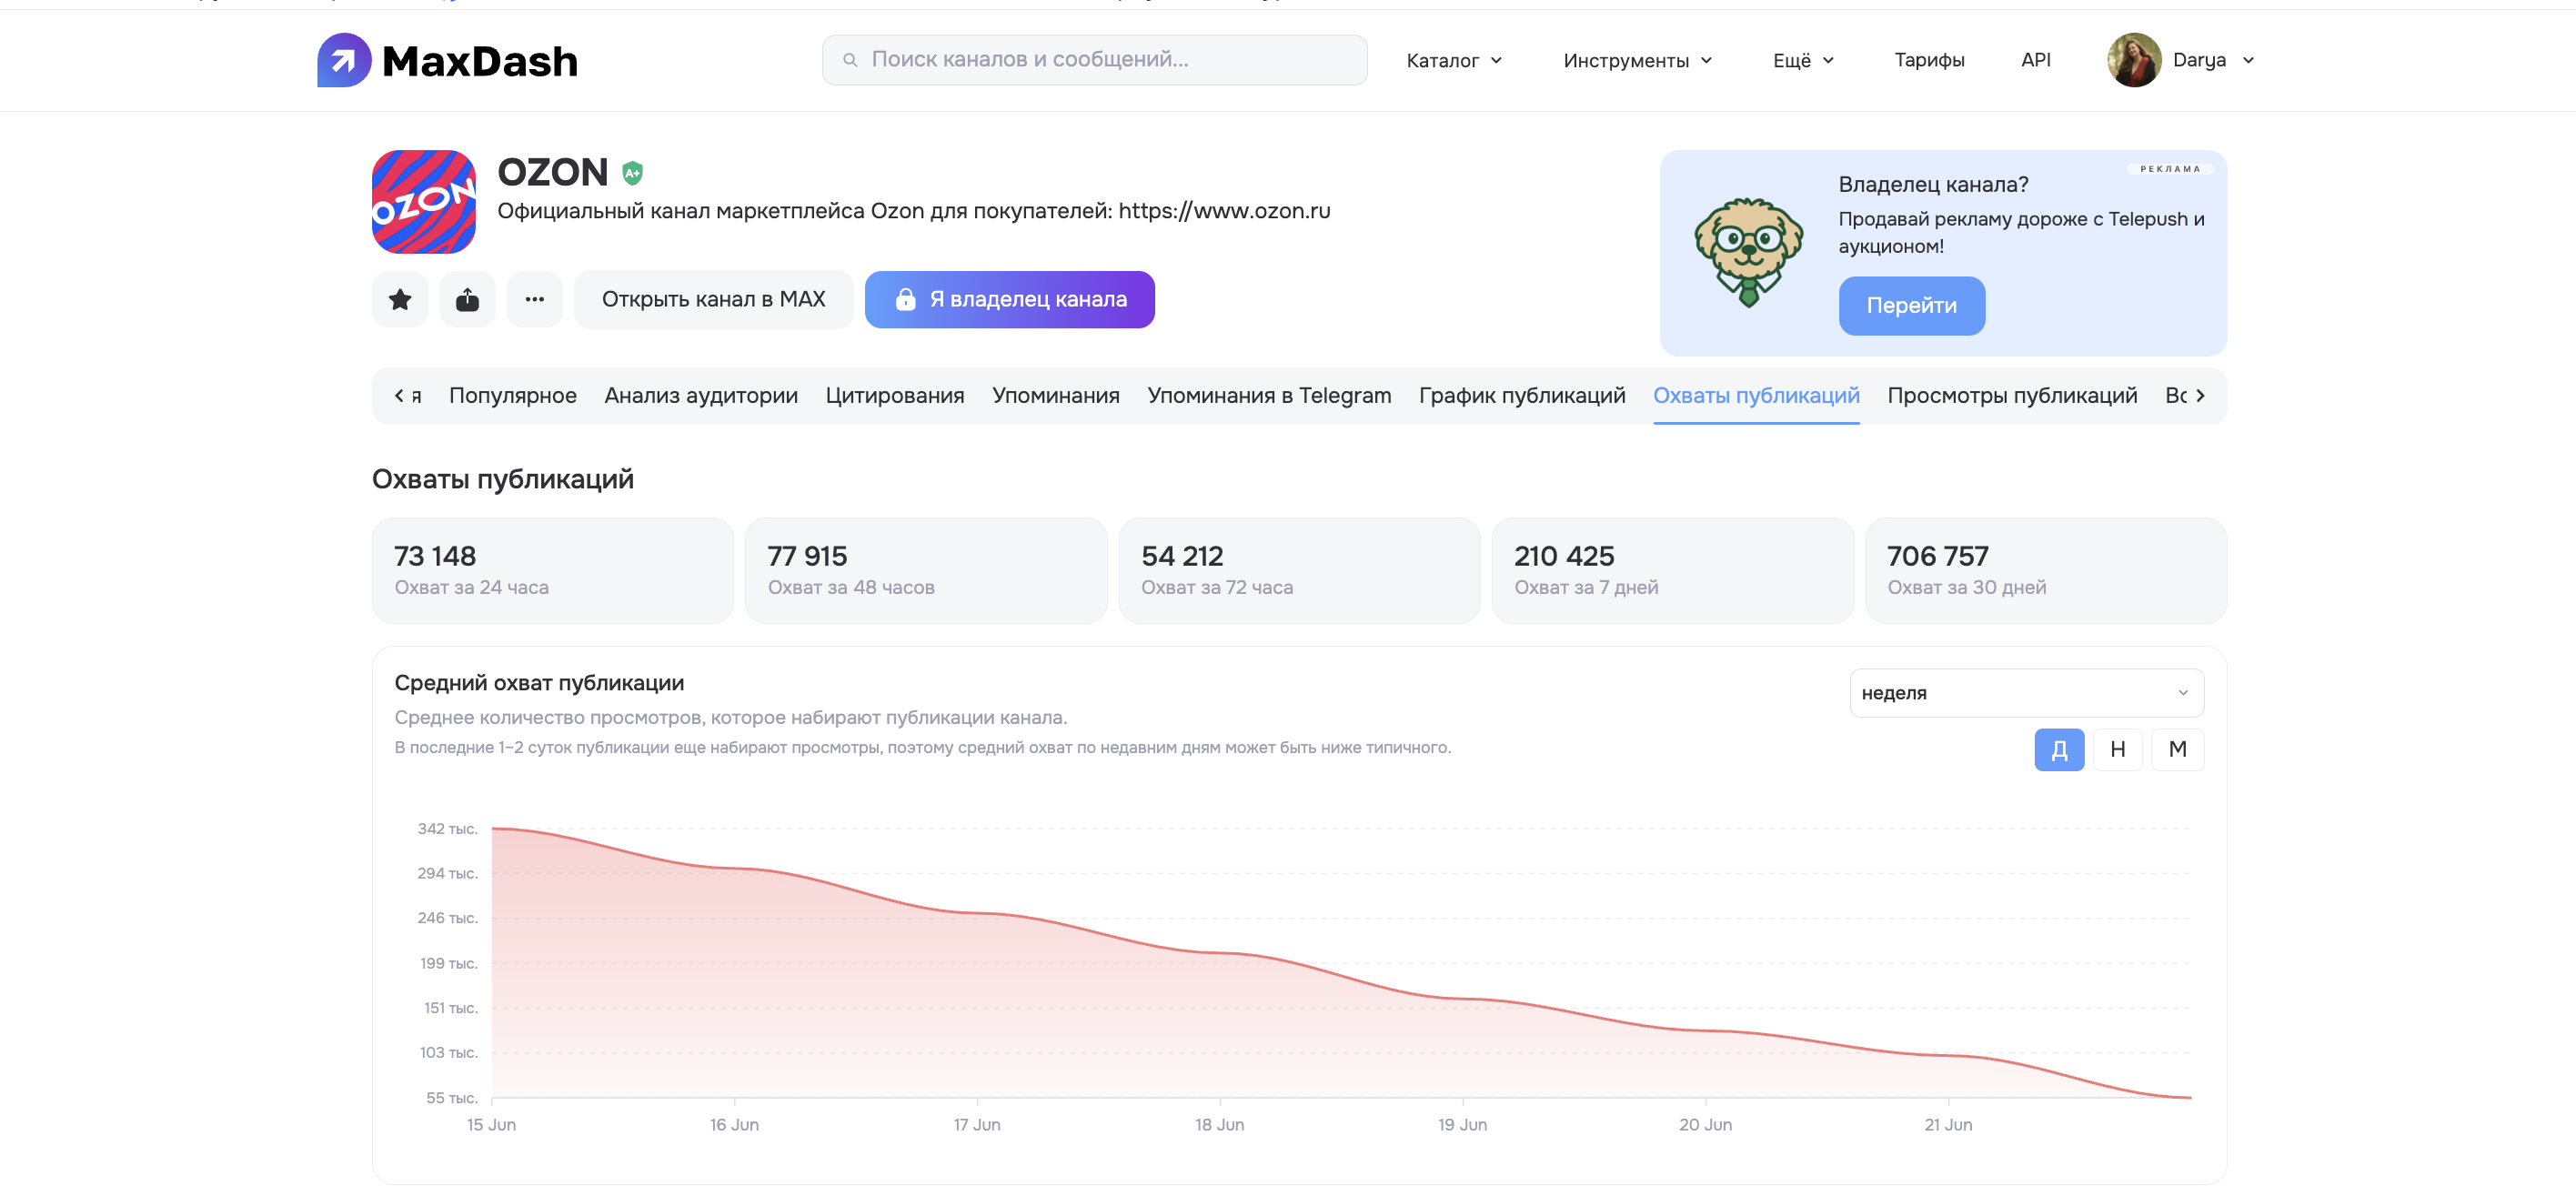Click the Охваты публикаций section heading
2576x1186 pixels.
pos(503,480)
